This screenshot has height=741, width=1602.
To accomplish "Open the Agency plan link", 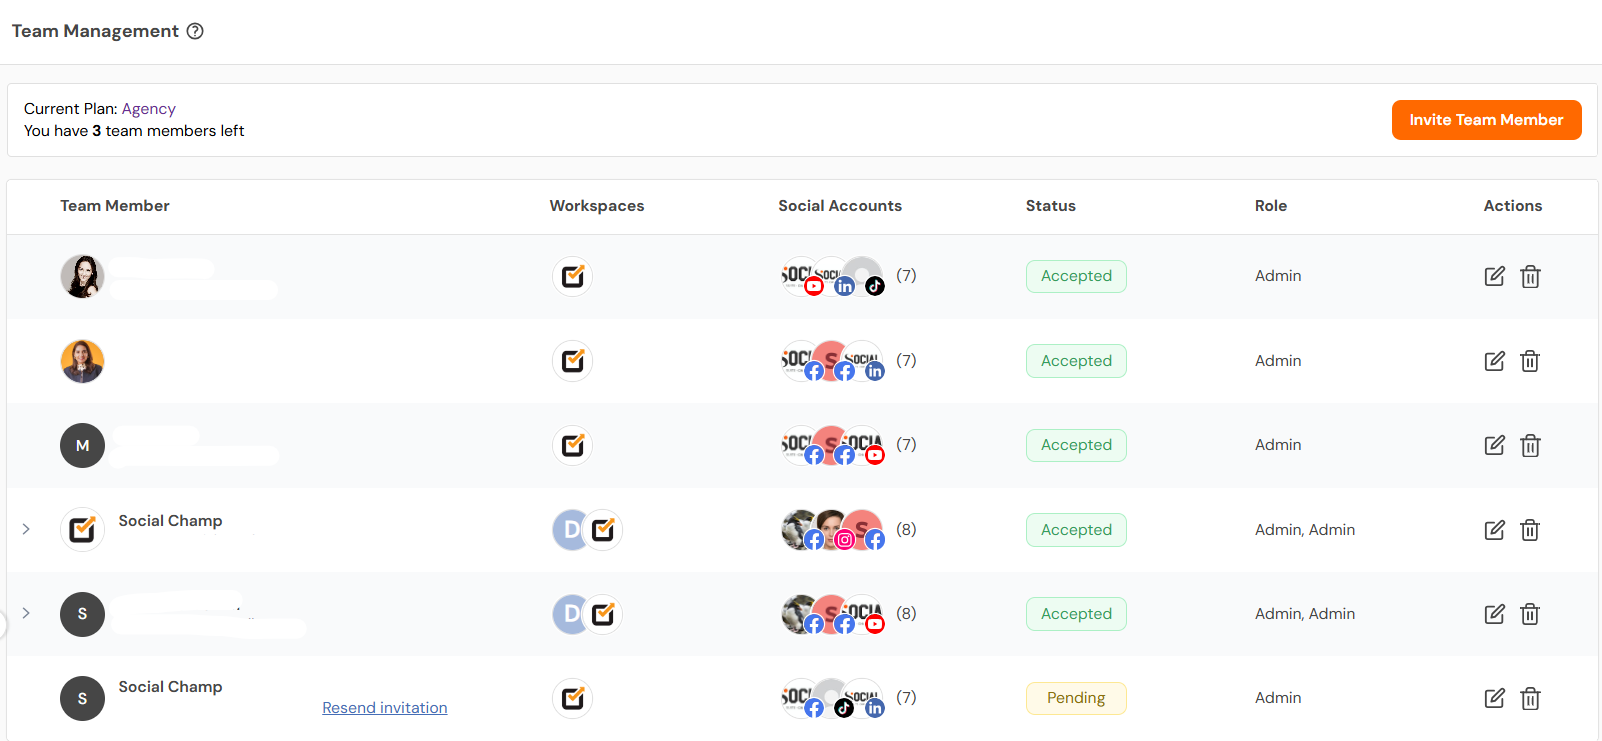I will pyautogui.click(x=149, y=109).
